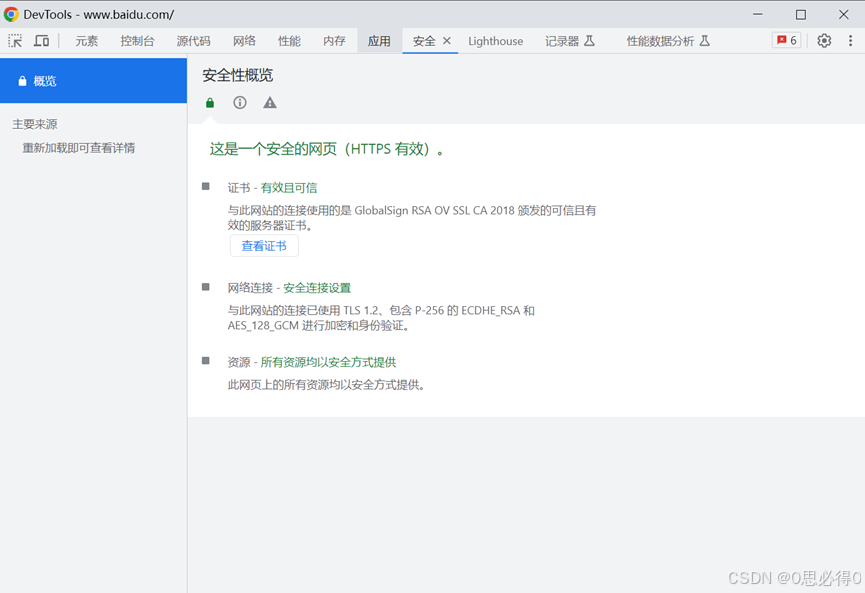Switch to the 源代码 tab
Viewport: 865px width, 593px height.
[194, 41]
